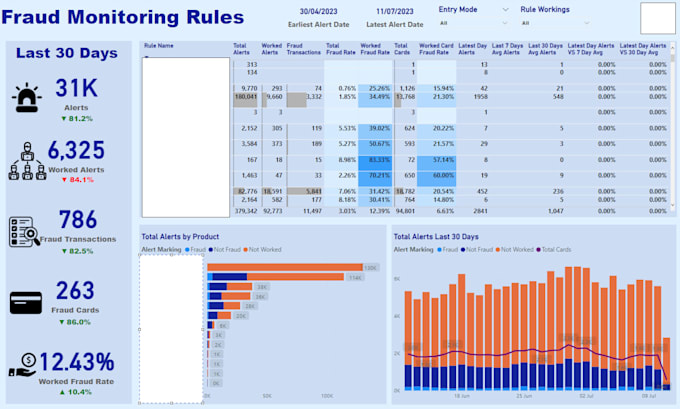Image resolution: width=680 pixels, height=409 pixels.
Task: Sort by Latest Day Alerts column header
Action: pyautogui.click(x=472, y=49)
